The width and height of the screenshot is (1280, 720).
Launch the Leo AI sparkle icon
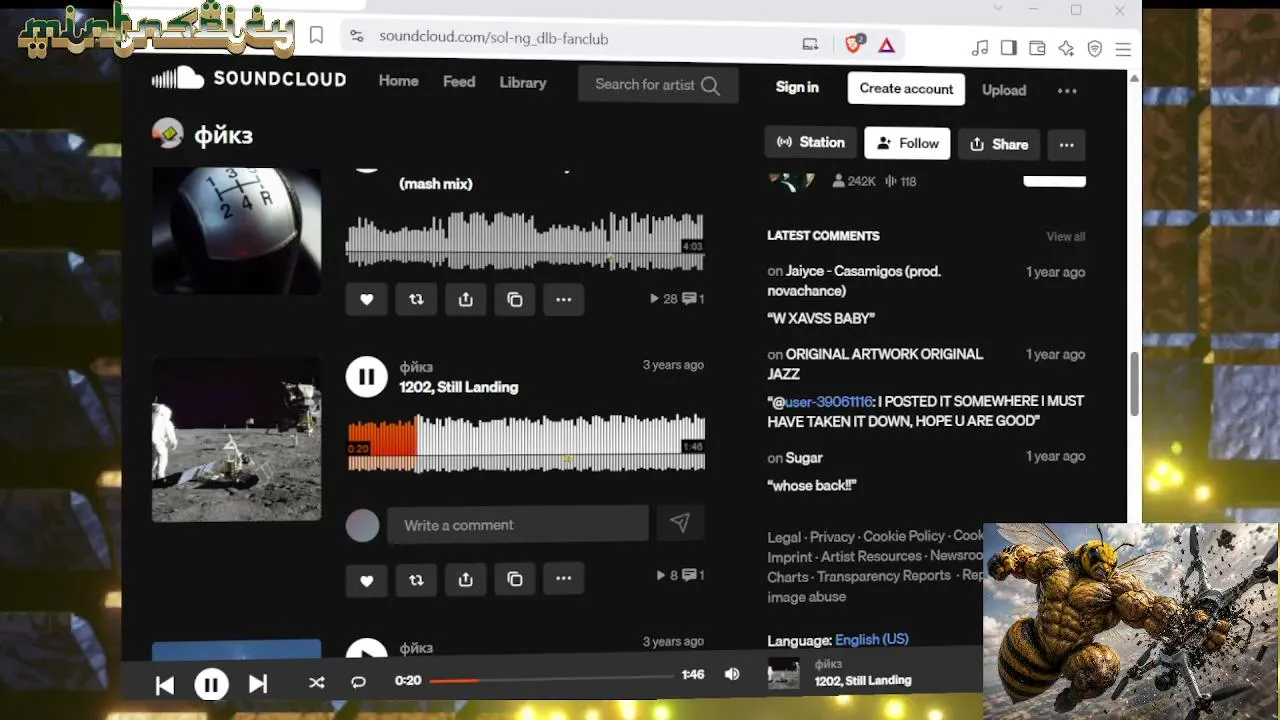pyautogui.click(x=1066, y=48)
